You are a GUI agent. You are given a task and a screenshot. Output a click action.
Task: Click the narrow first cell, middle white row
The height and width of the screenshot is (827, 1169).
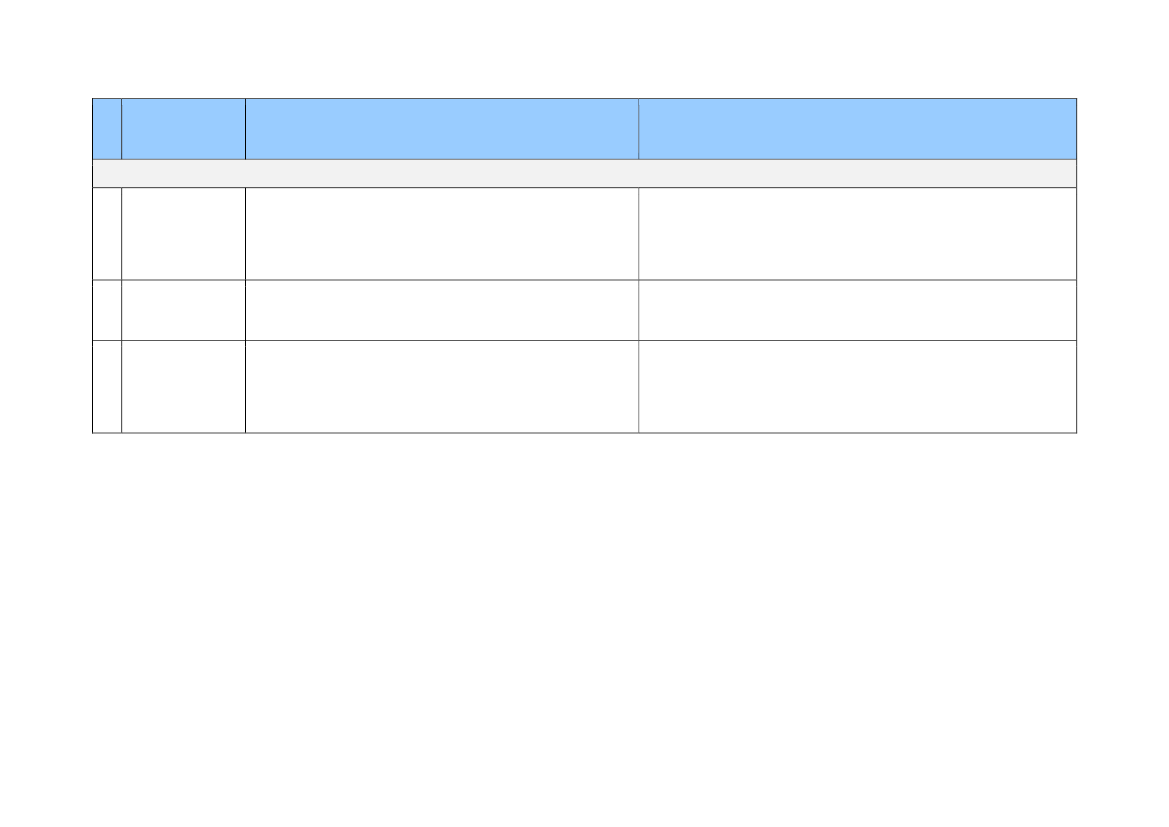point(107,310)
